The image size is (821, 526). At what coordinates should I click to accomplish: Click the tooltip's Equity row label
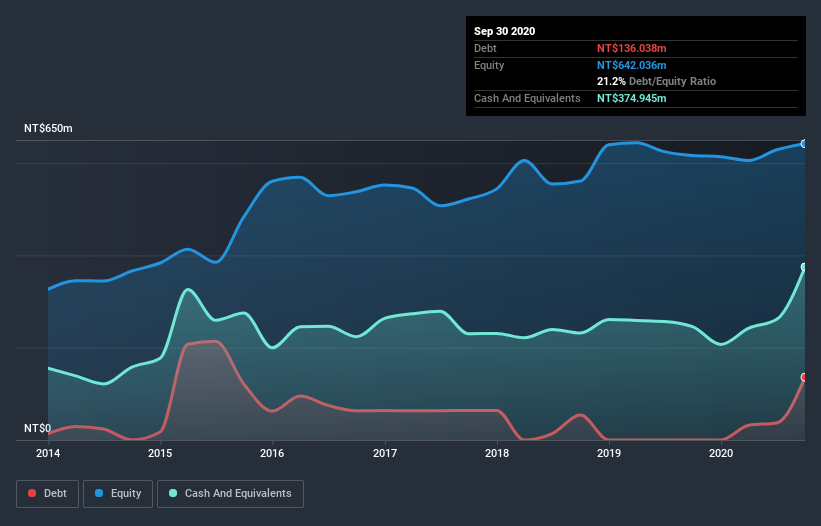click(x=489, y=65)
